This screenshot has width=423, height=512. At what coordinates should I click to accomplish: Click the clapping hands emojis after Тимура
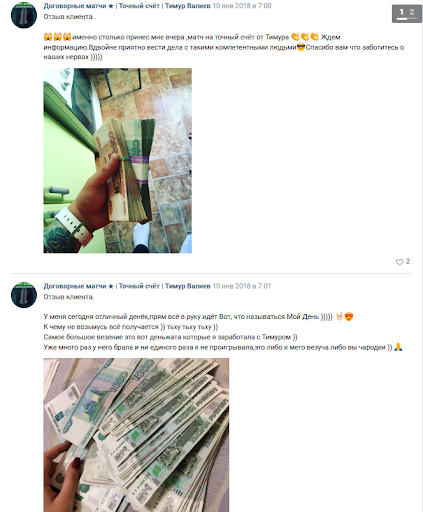(304, 37)
